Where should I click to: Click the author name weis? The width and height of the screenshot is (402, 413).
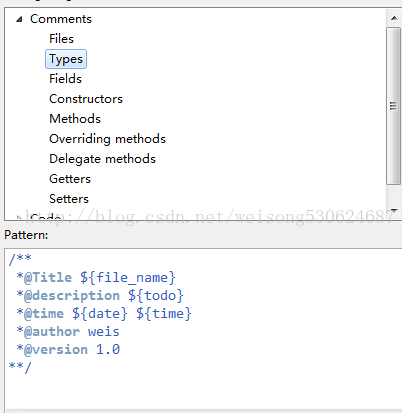pos(104,331)
